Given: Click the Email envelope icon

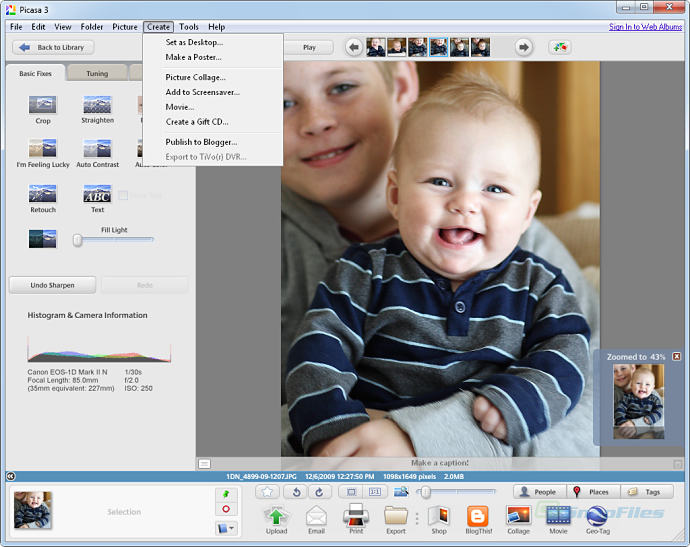Looking at the screenshot, I should [316, 516].
